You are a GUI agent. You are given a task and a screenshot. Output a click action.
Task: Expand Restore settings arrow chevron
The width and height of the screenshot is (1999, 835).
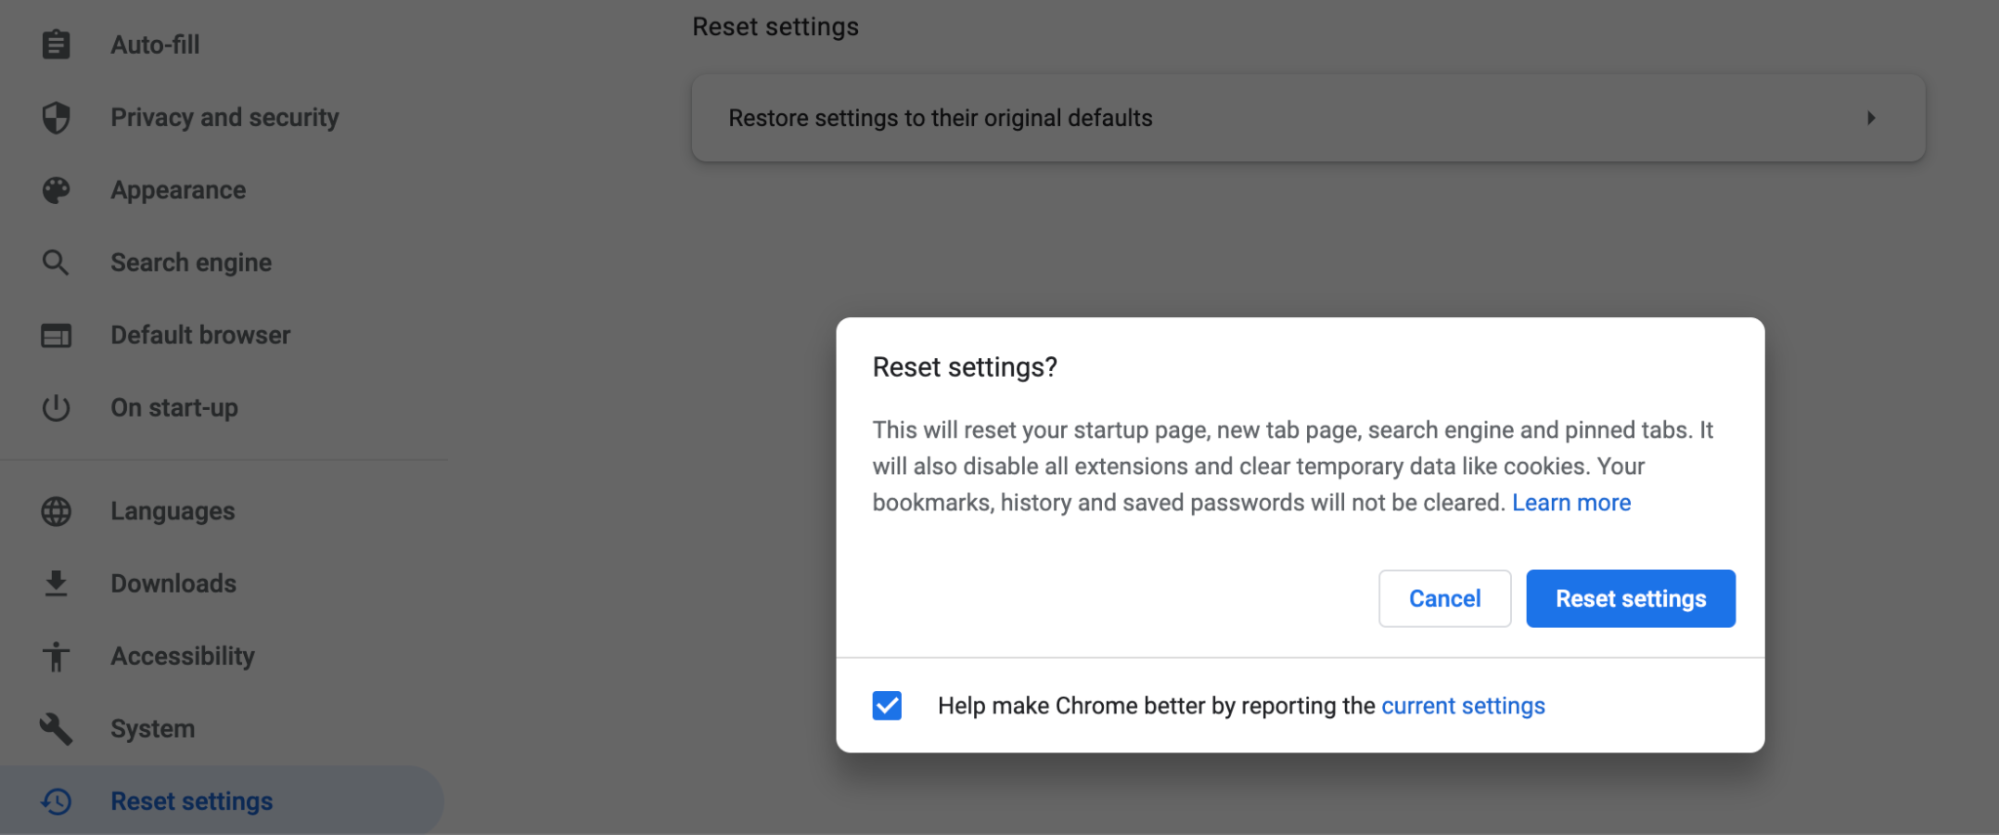(x=1871, y=118)
